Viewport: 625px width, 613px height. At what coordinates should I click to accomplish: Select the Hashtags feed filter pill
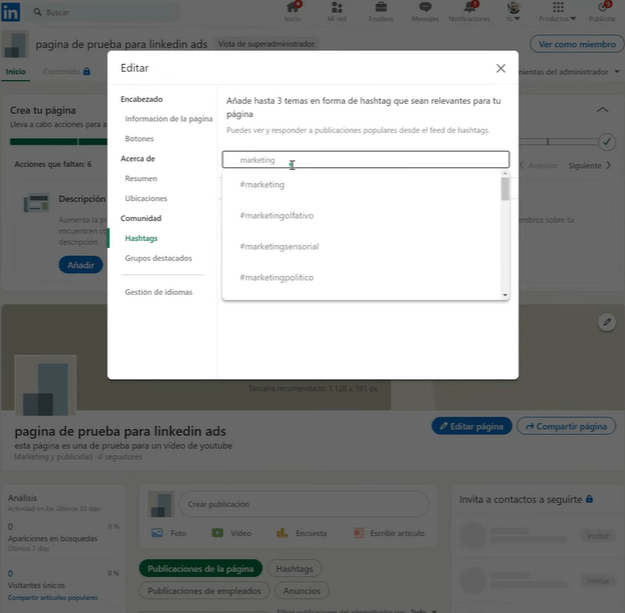tap(294, 569)
